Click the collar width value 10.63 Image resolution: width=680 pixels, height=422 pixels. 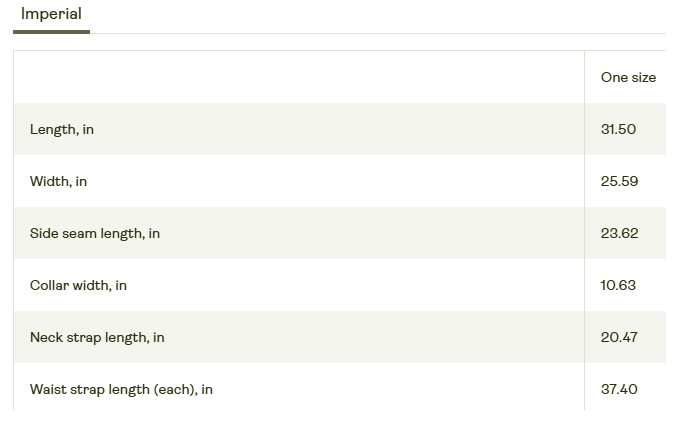click(618, 285)
